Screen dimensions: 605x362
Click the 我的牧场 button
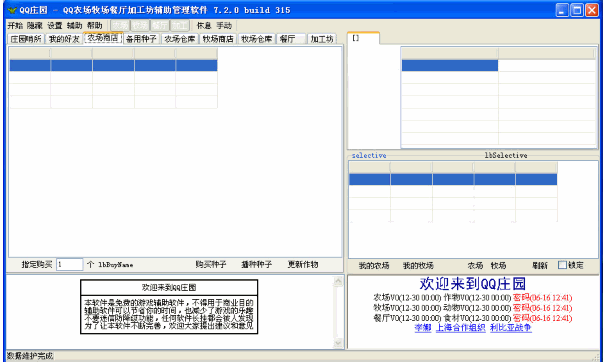pyautogui.click(x=418, y=266)
